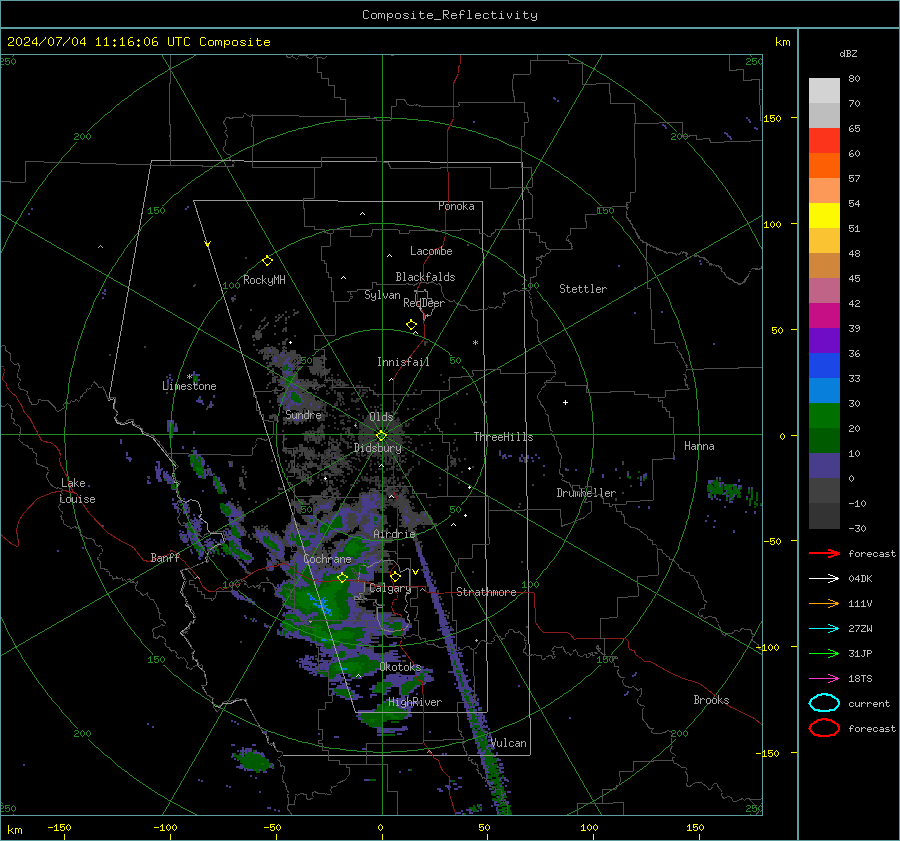Click the yellow 51-54 dBZ color swatch

pos(824,216)
